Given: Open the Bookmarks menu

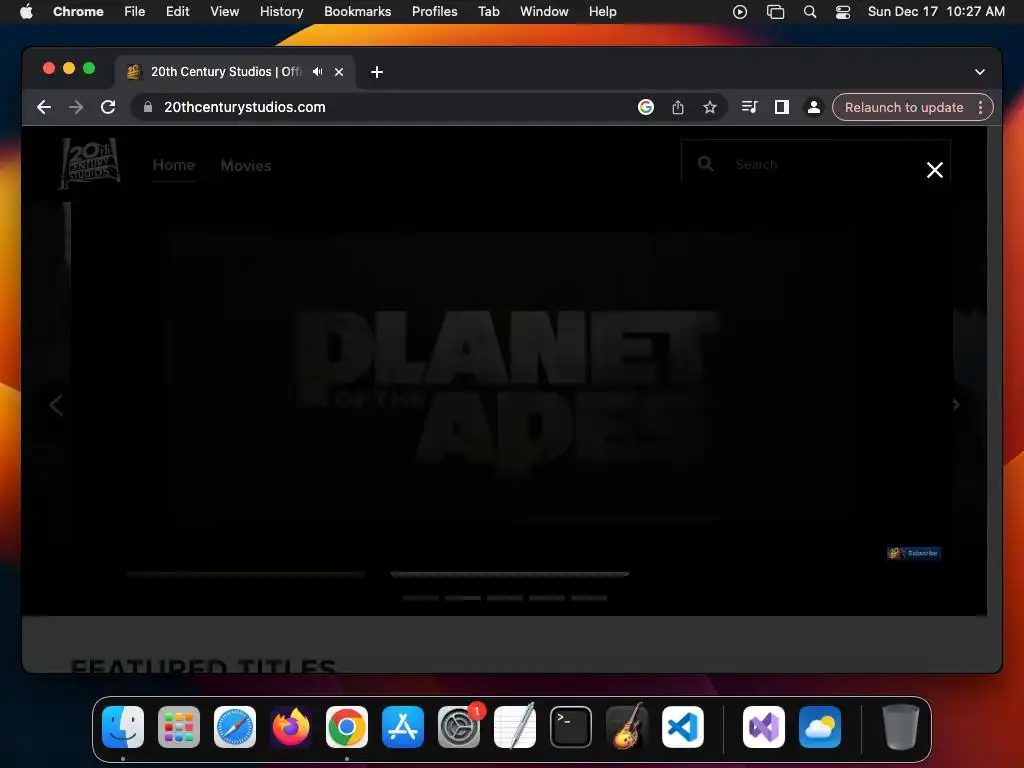Looking at the screenshot, I should (358, 11).
